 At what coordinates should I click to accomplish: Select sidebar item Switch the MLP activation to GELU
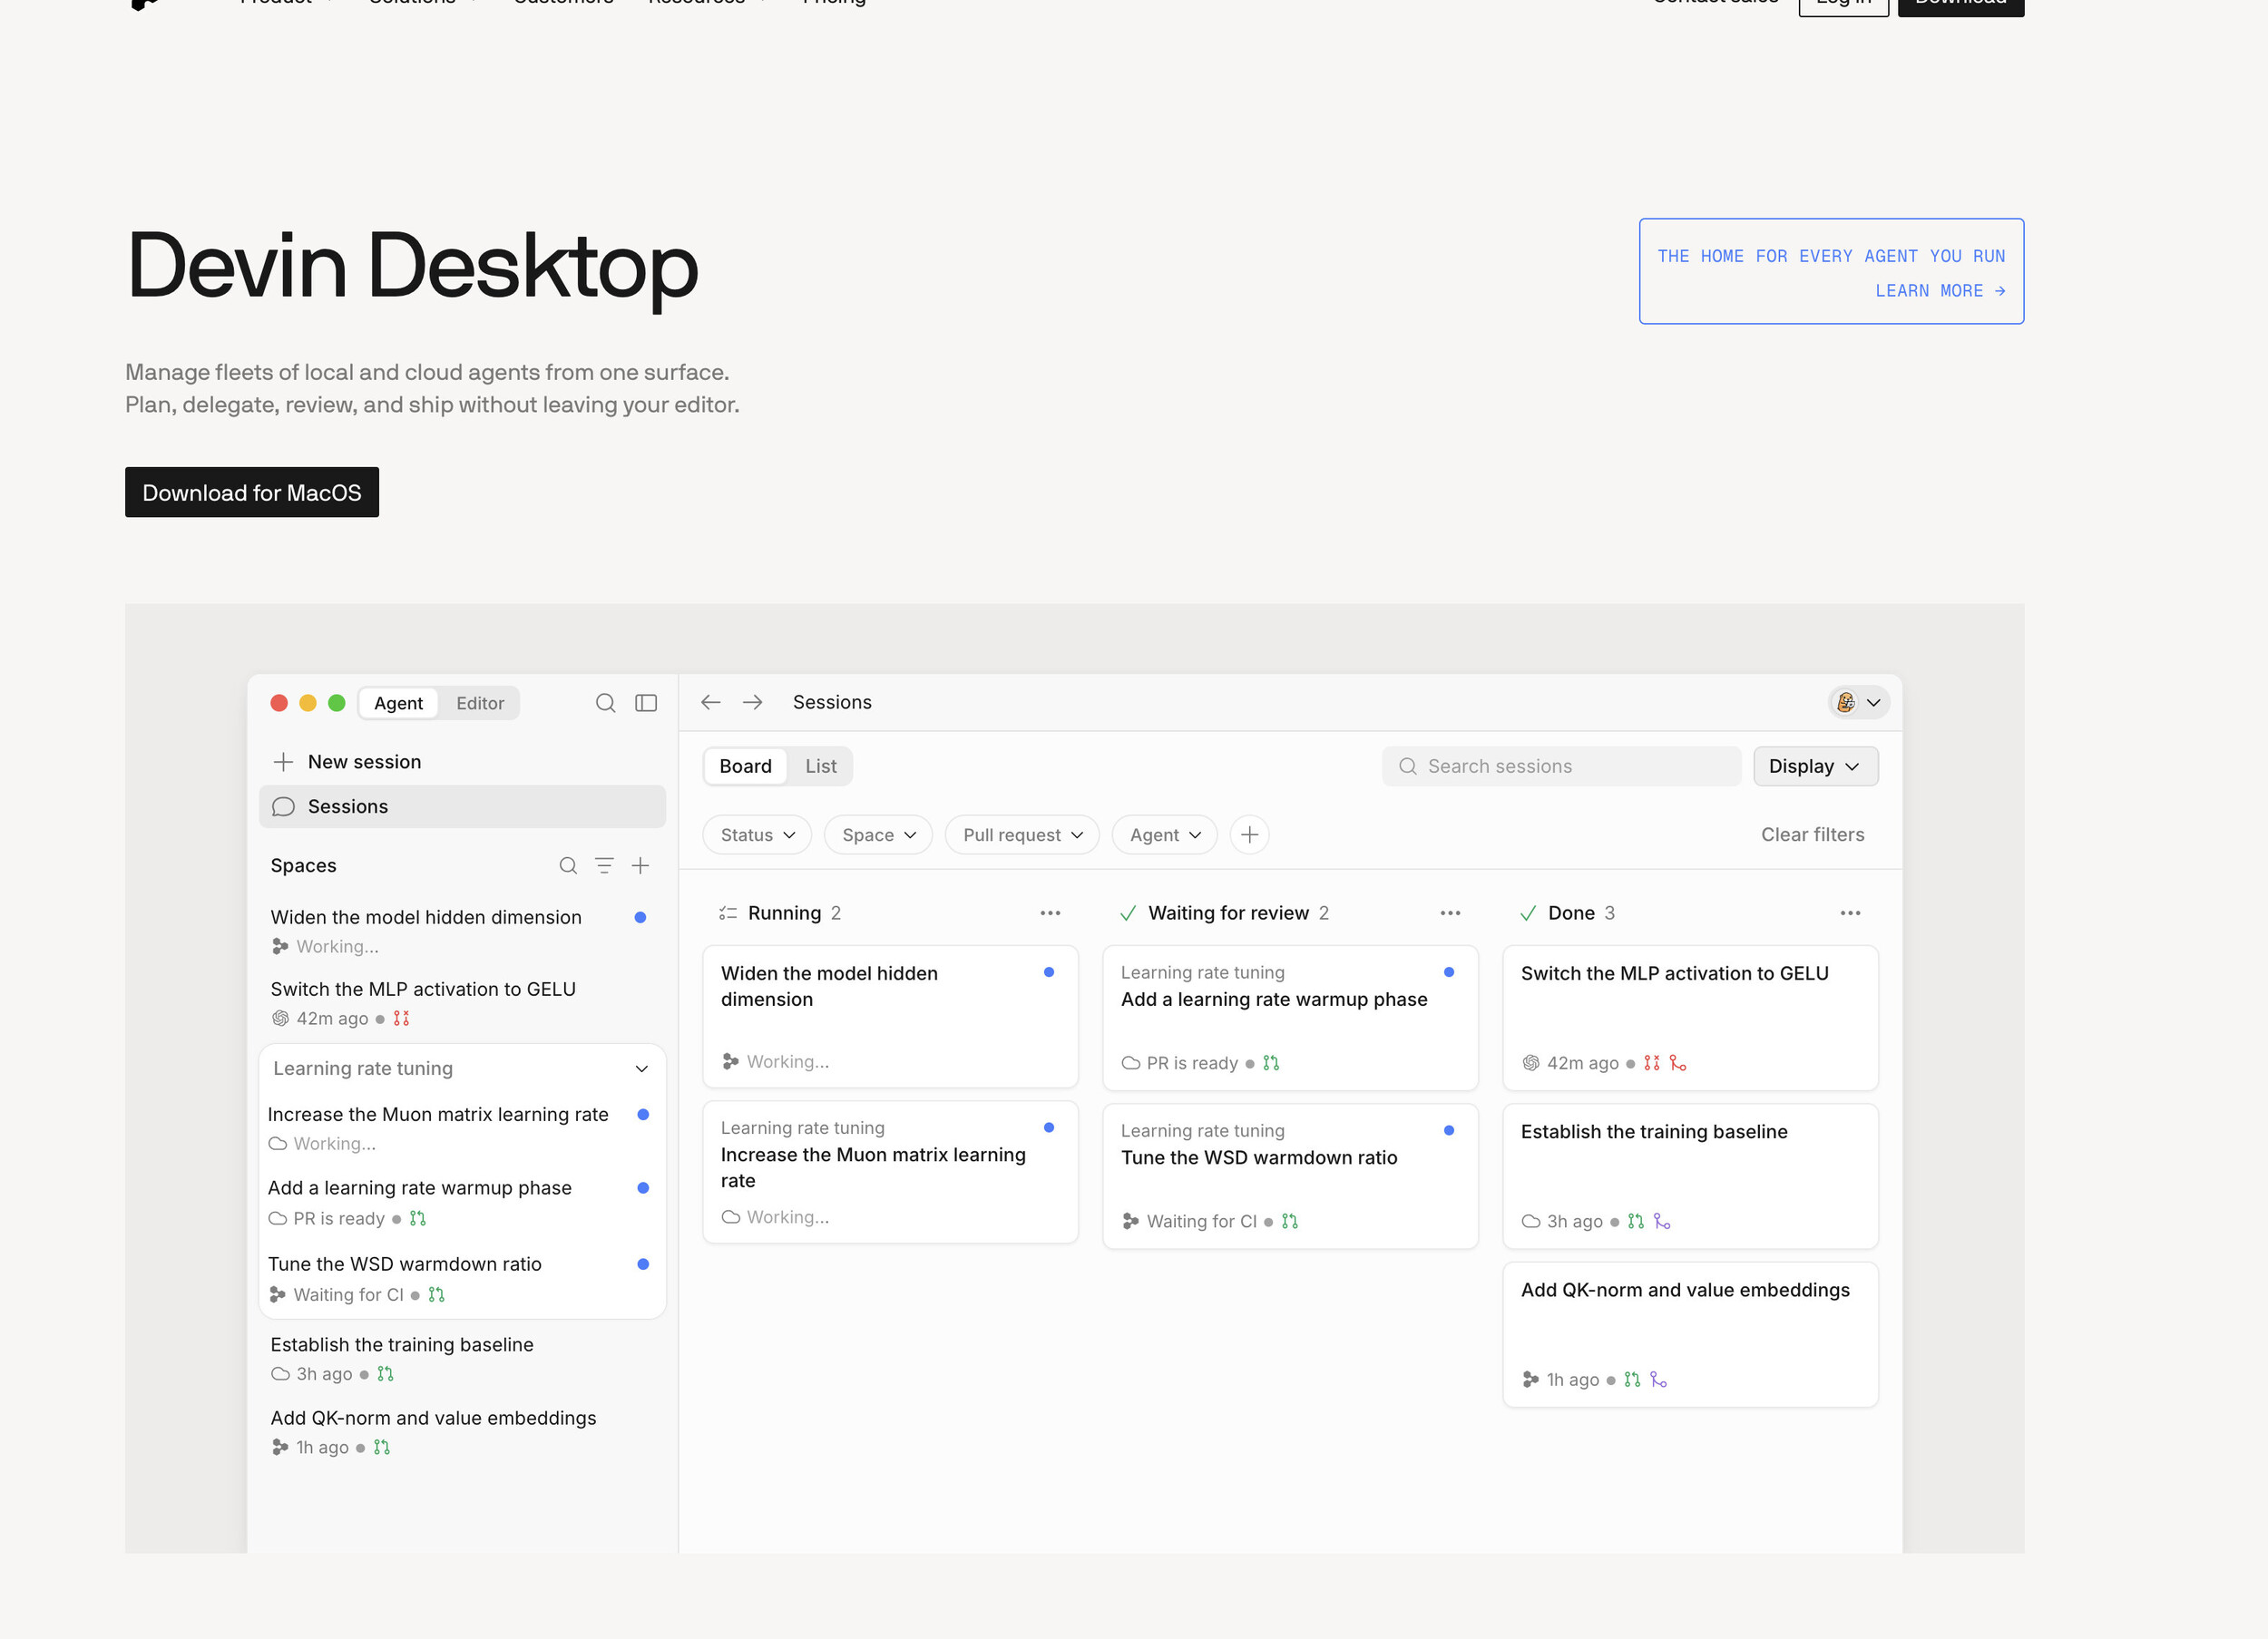[460, 1003]
